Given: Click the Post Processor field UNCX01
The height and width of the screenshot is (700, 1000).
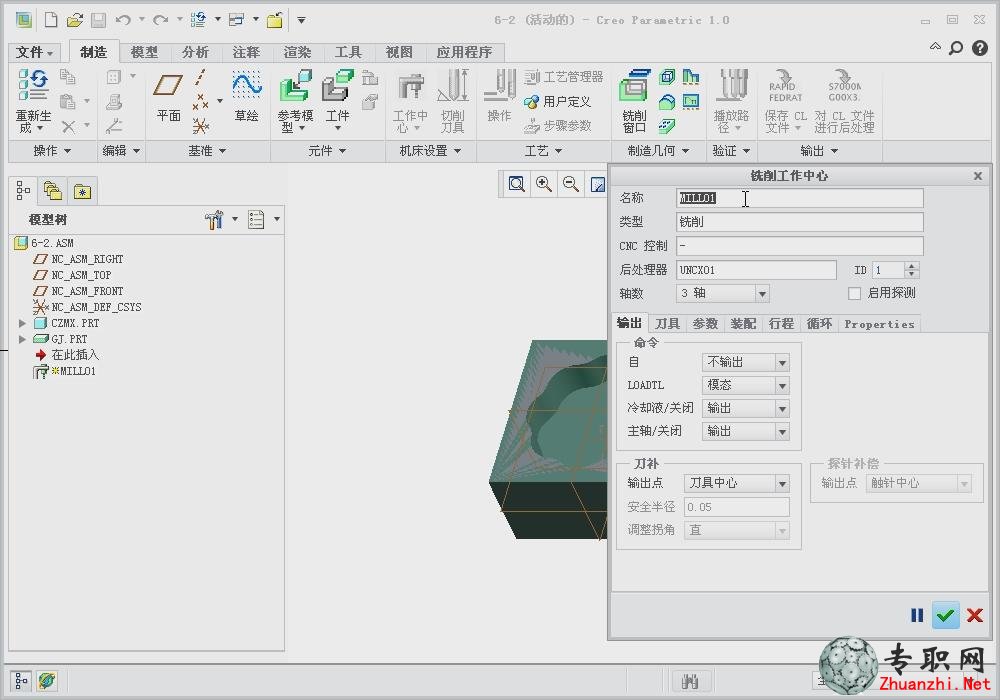Looking at the screenshot, I should click(x=756, y=270).
